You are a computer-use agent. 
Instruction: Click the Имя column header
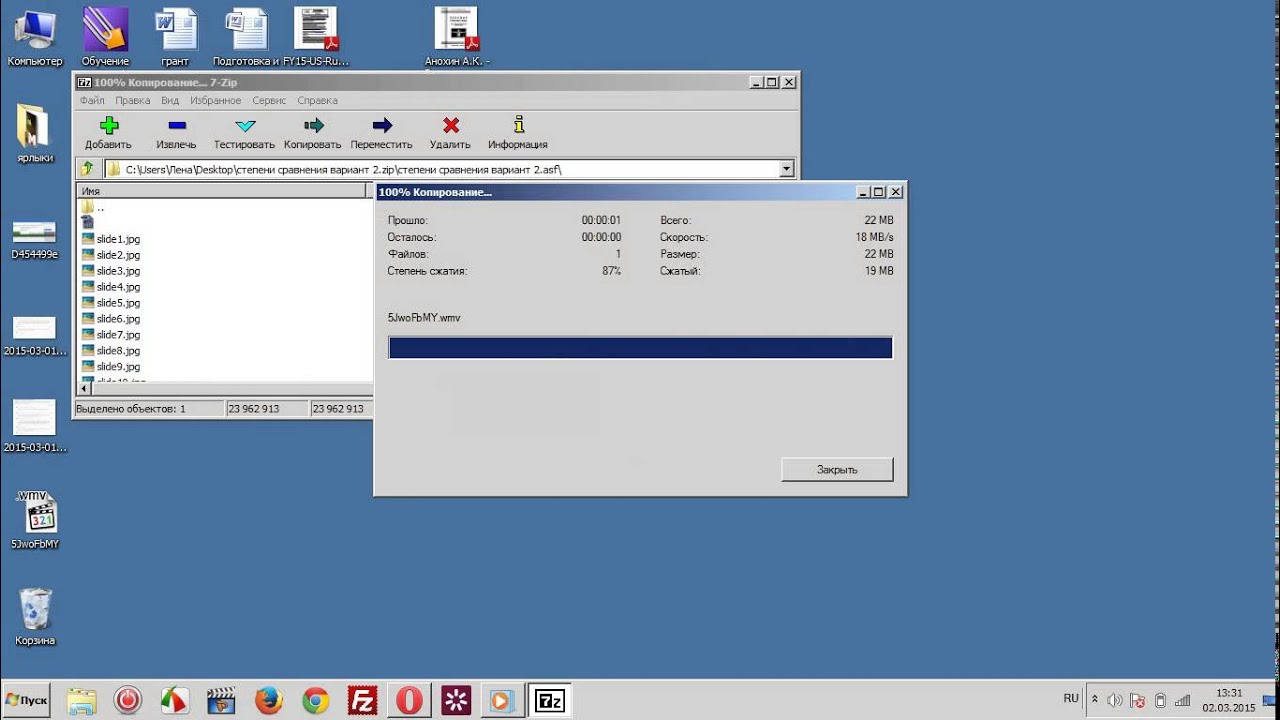tap(223, 190)
